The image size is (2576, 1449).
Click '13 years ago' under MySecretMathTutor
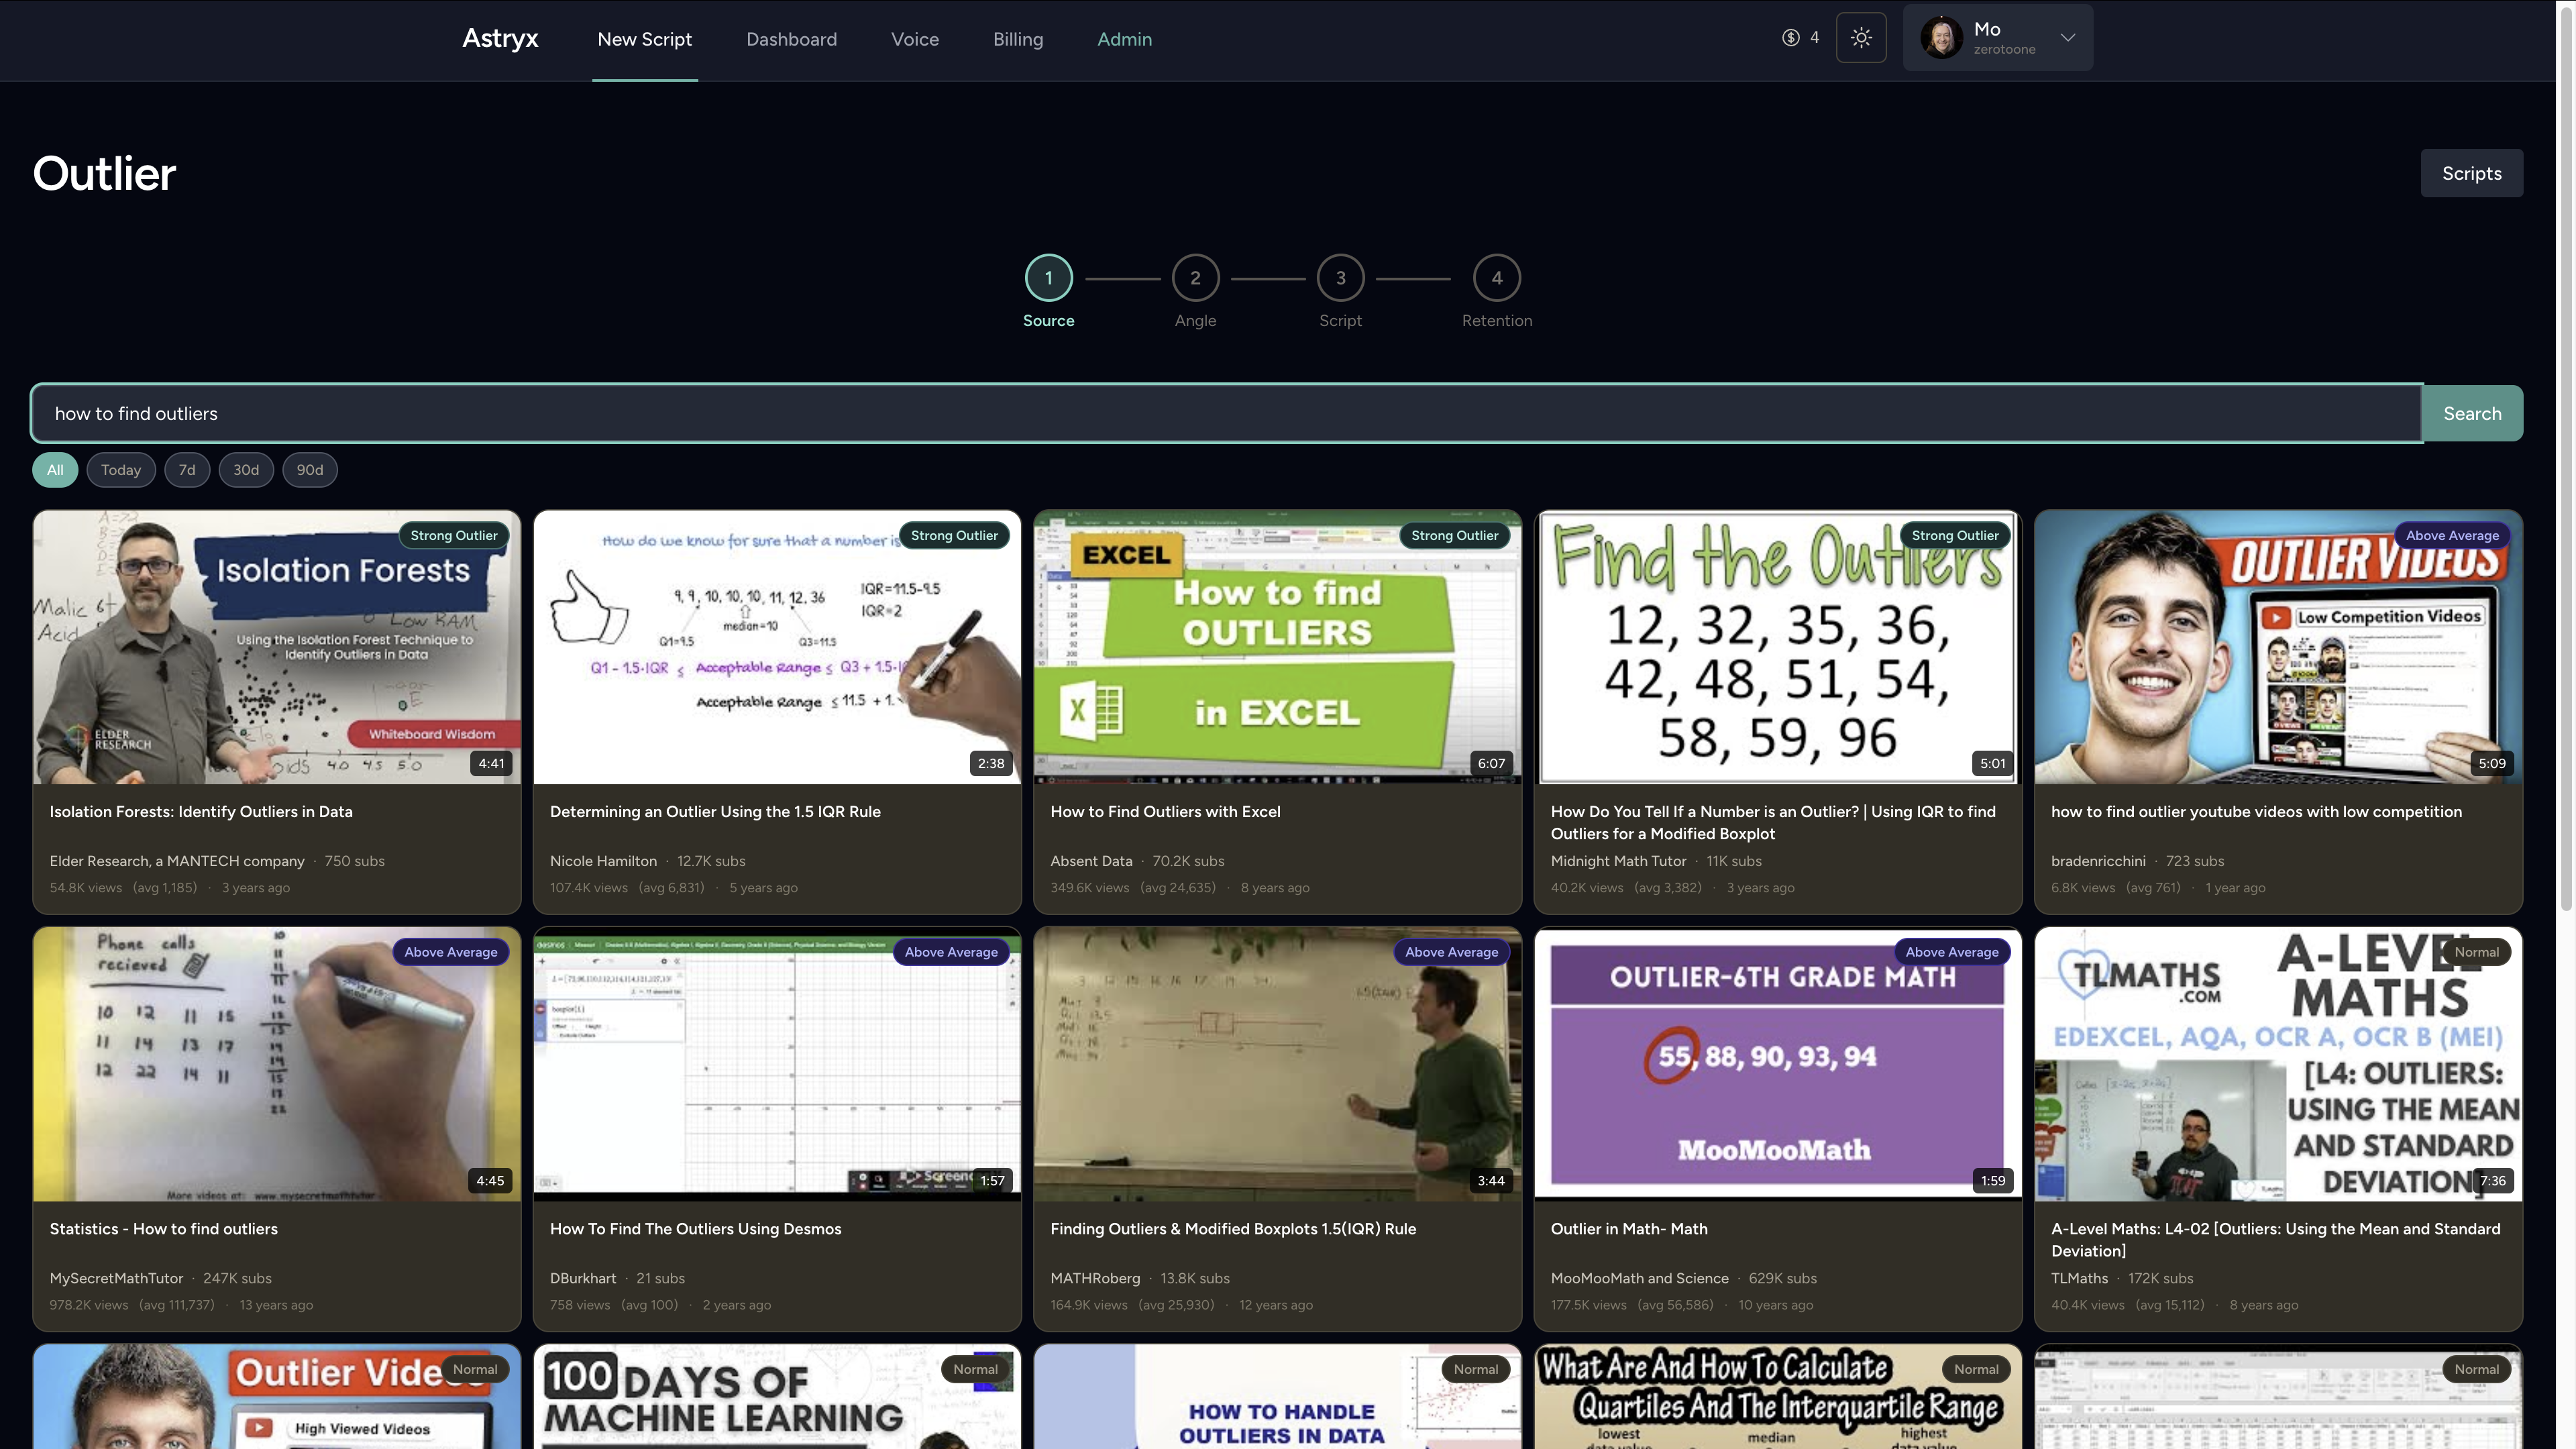[276, 1305]
